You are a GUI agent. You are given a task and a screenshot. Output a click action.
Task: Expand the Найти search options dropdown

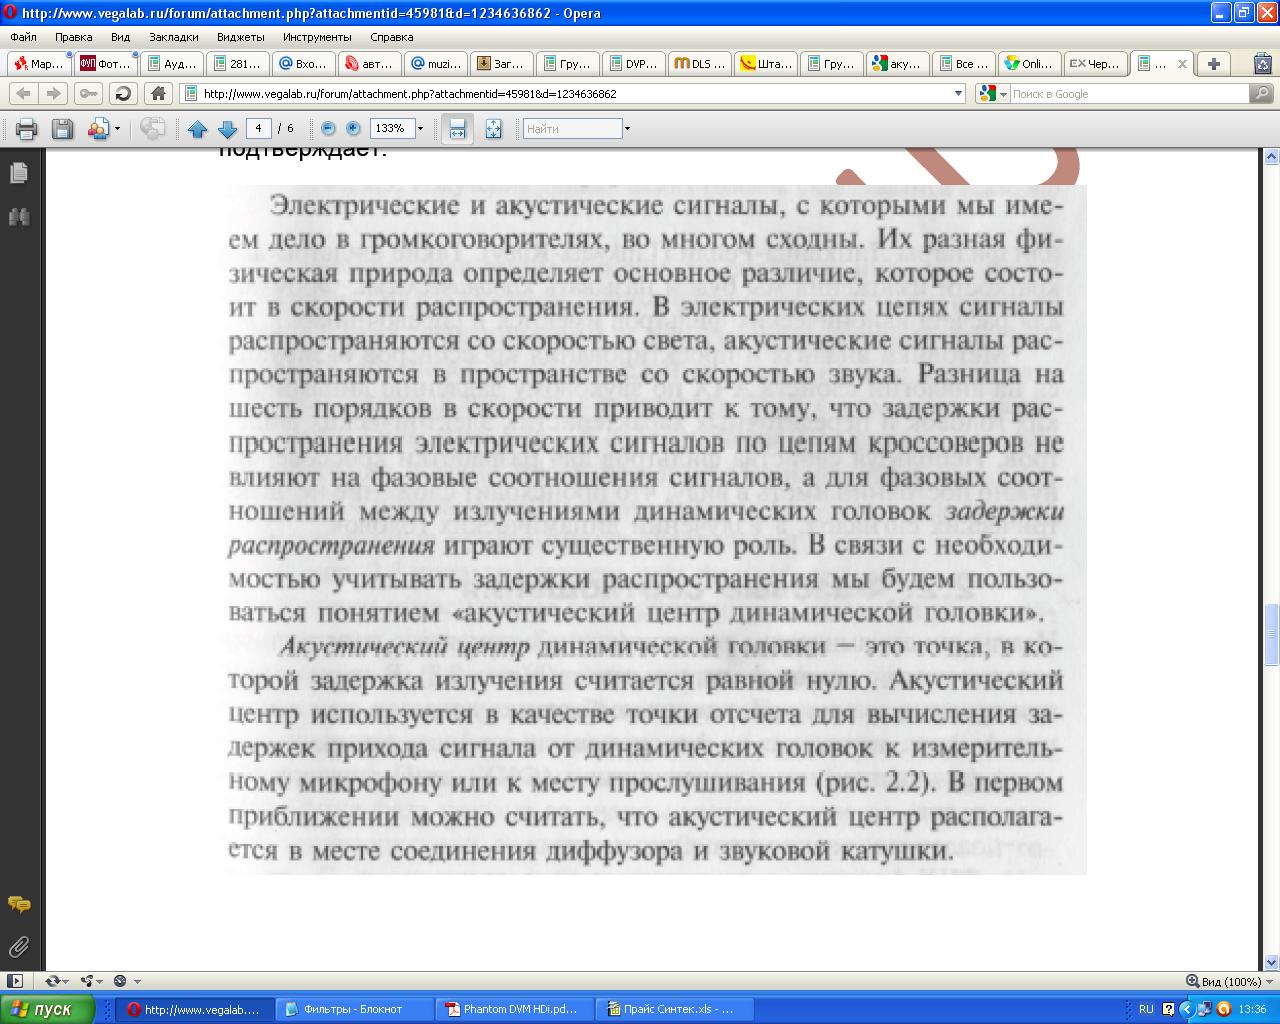click(627, 129)
